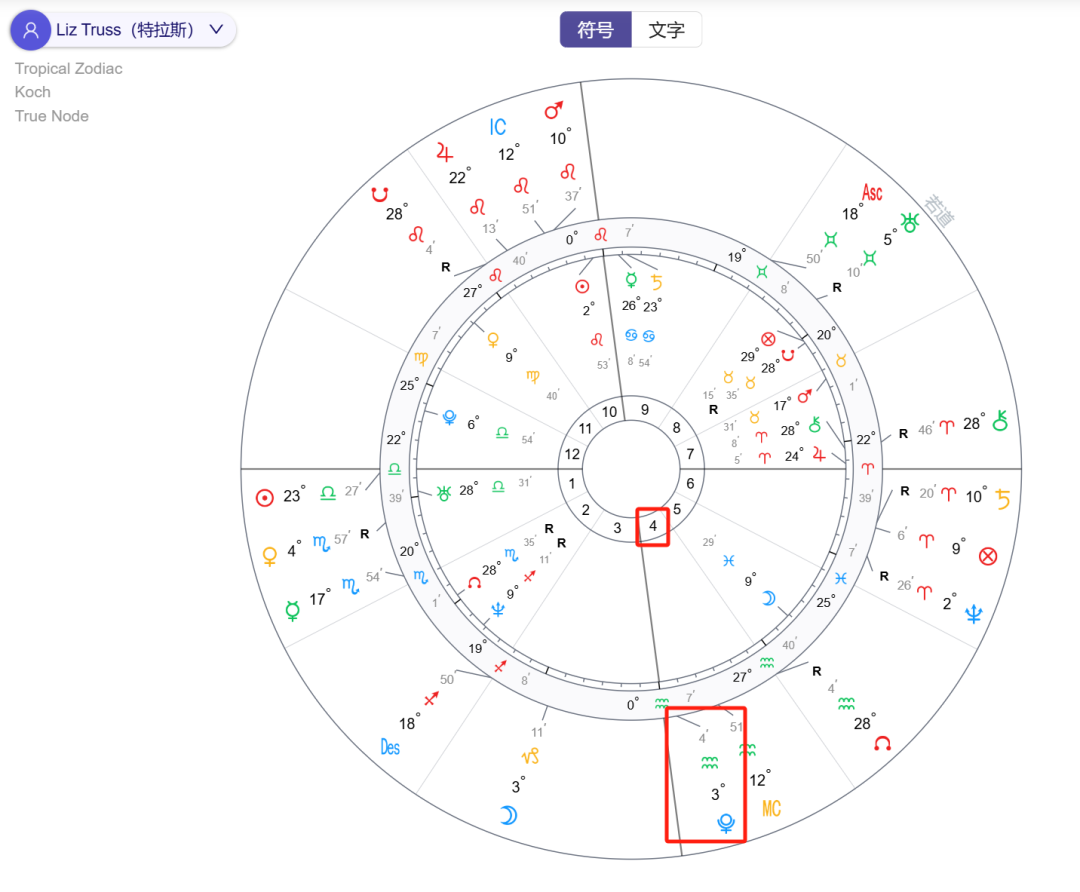Click the inner Mercury glyph at 26° Cancer
This screenshot has width=1080, height=892.
tap(631, 280)
